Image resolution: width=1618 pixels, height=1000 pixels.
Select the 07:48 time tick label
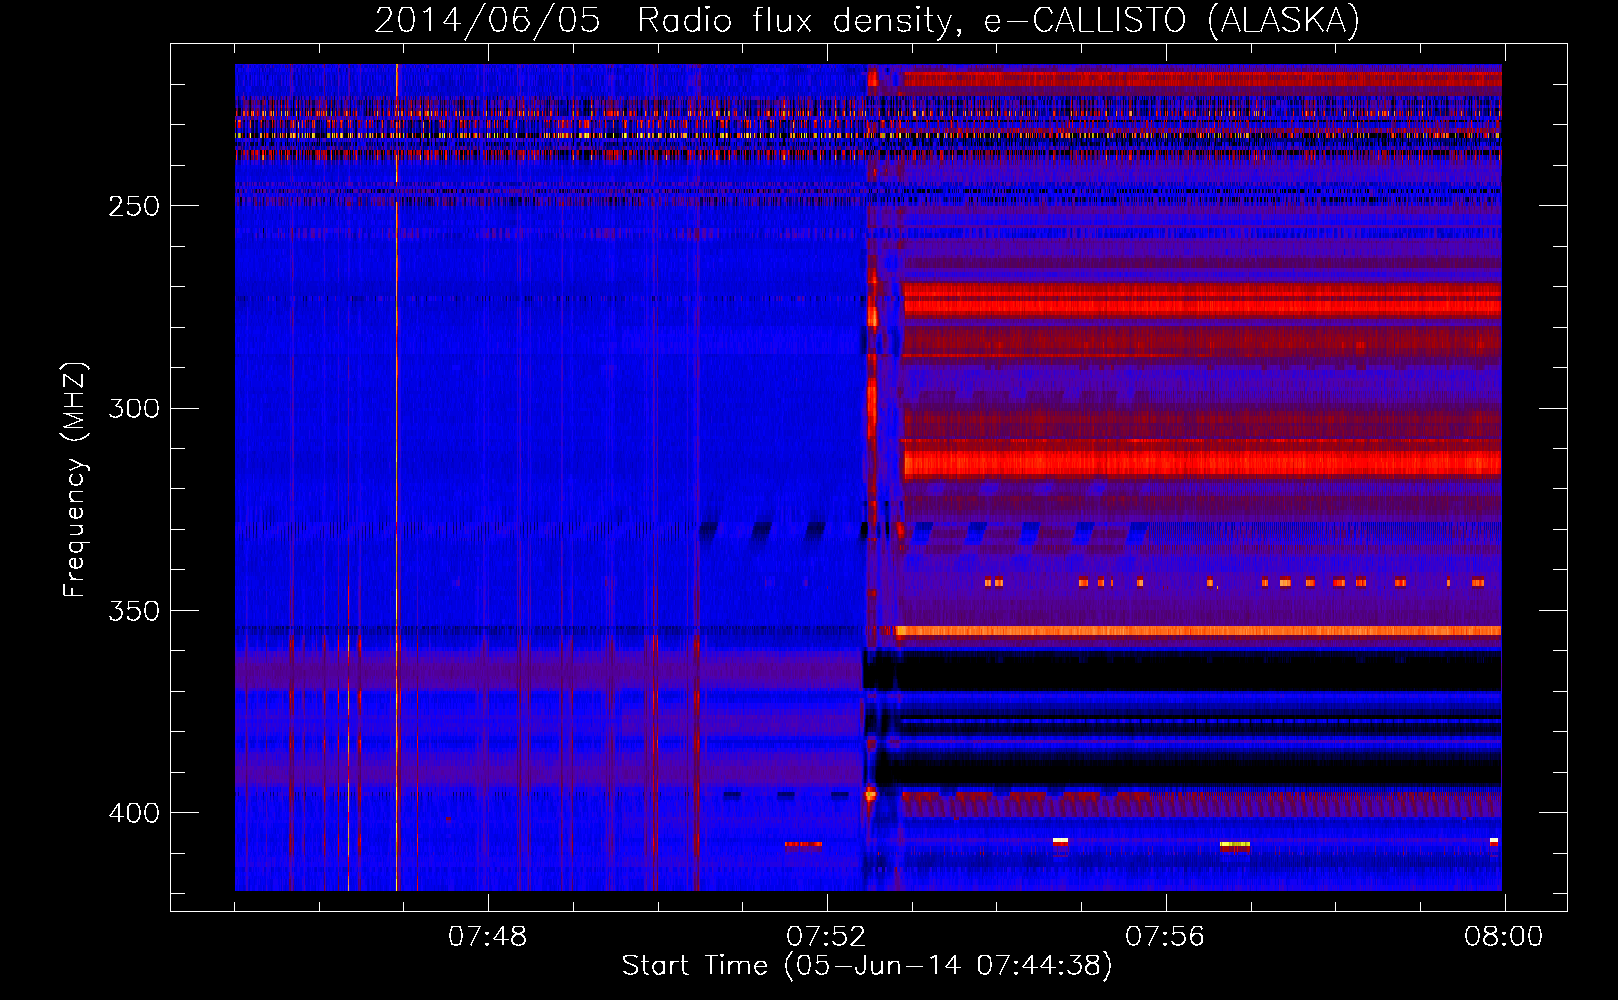click(487, 937)
